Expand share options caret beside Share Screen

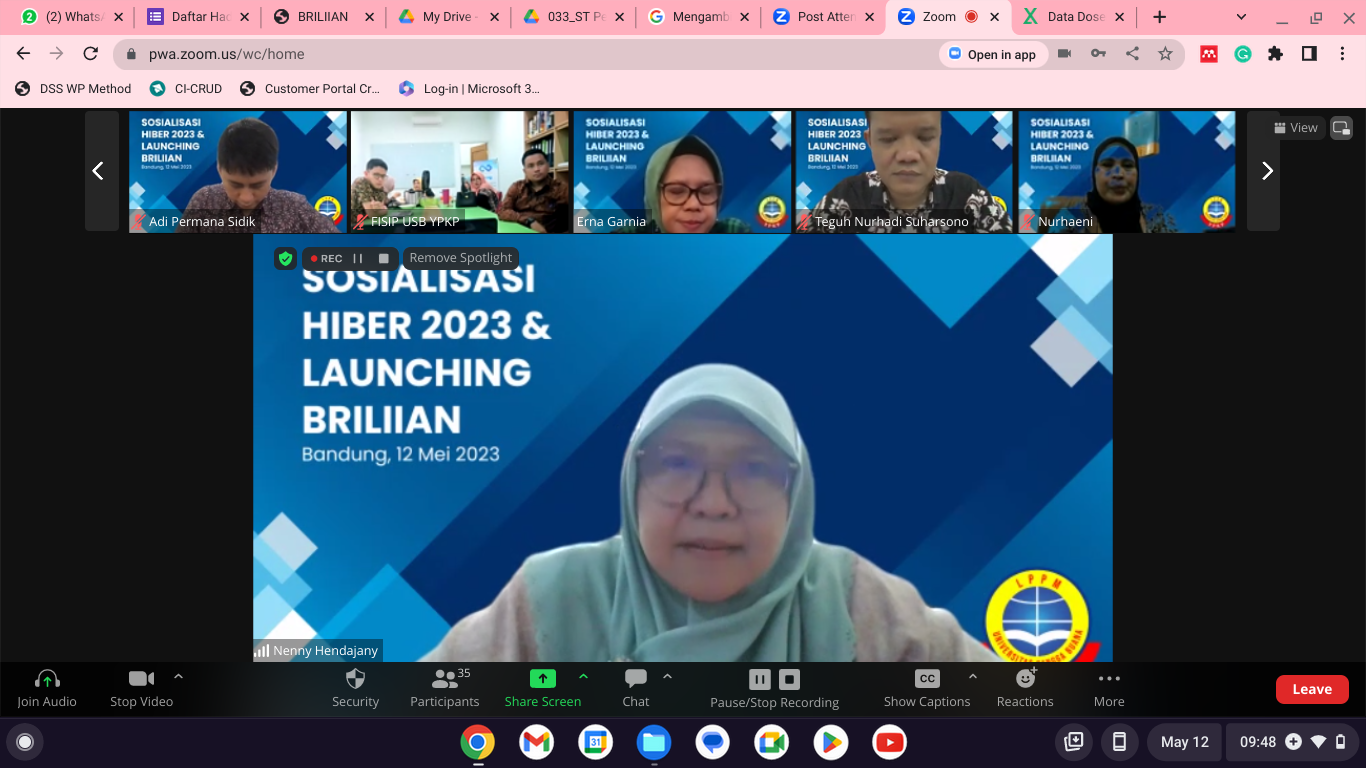tap(583, 677)
